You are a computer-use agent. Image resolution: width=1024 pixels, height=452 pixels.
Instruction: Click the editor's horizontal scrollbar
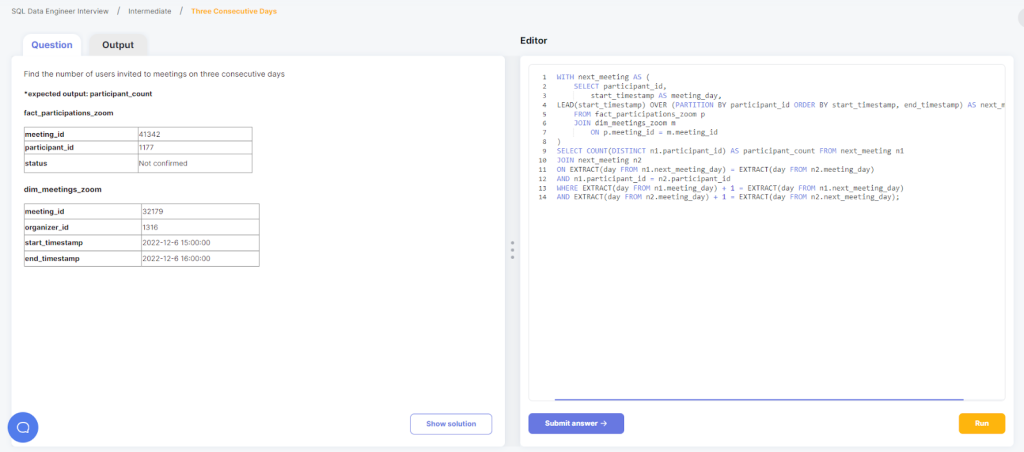[758, 399]
